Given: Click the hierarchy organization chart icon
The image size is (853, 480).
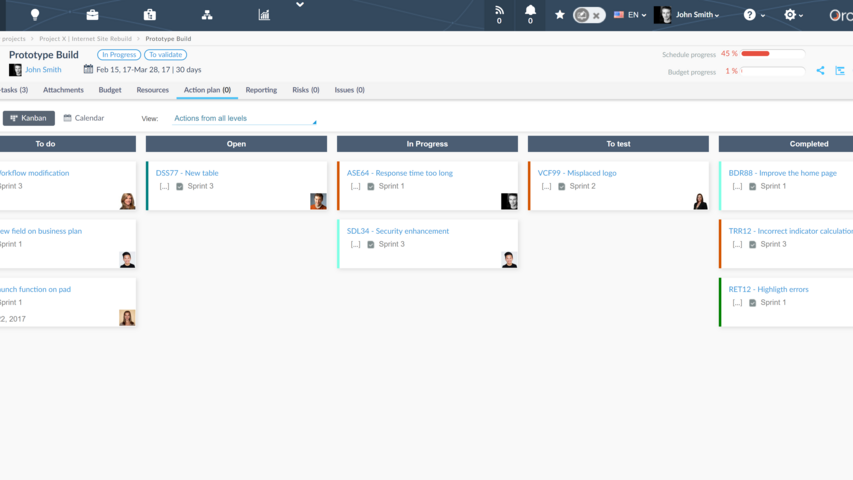Looking at the screenshot, I should (x=207, y=14).
